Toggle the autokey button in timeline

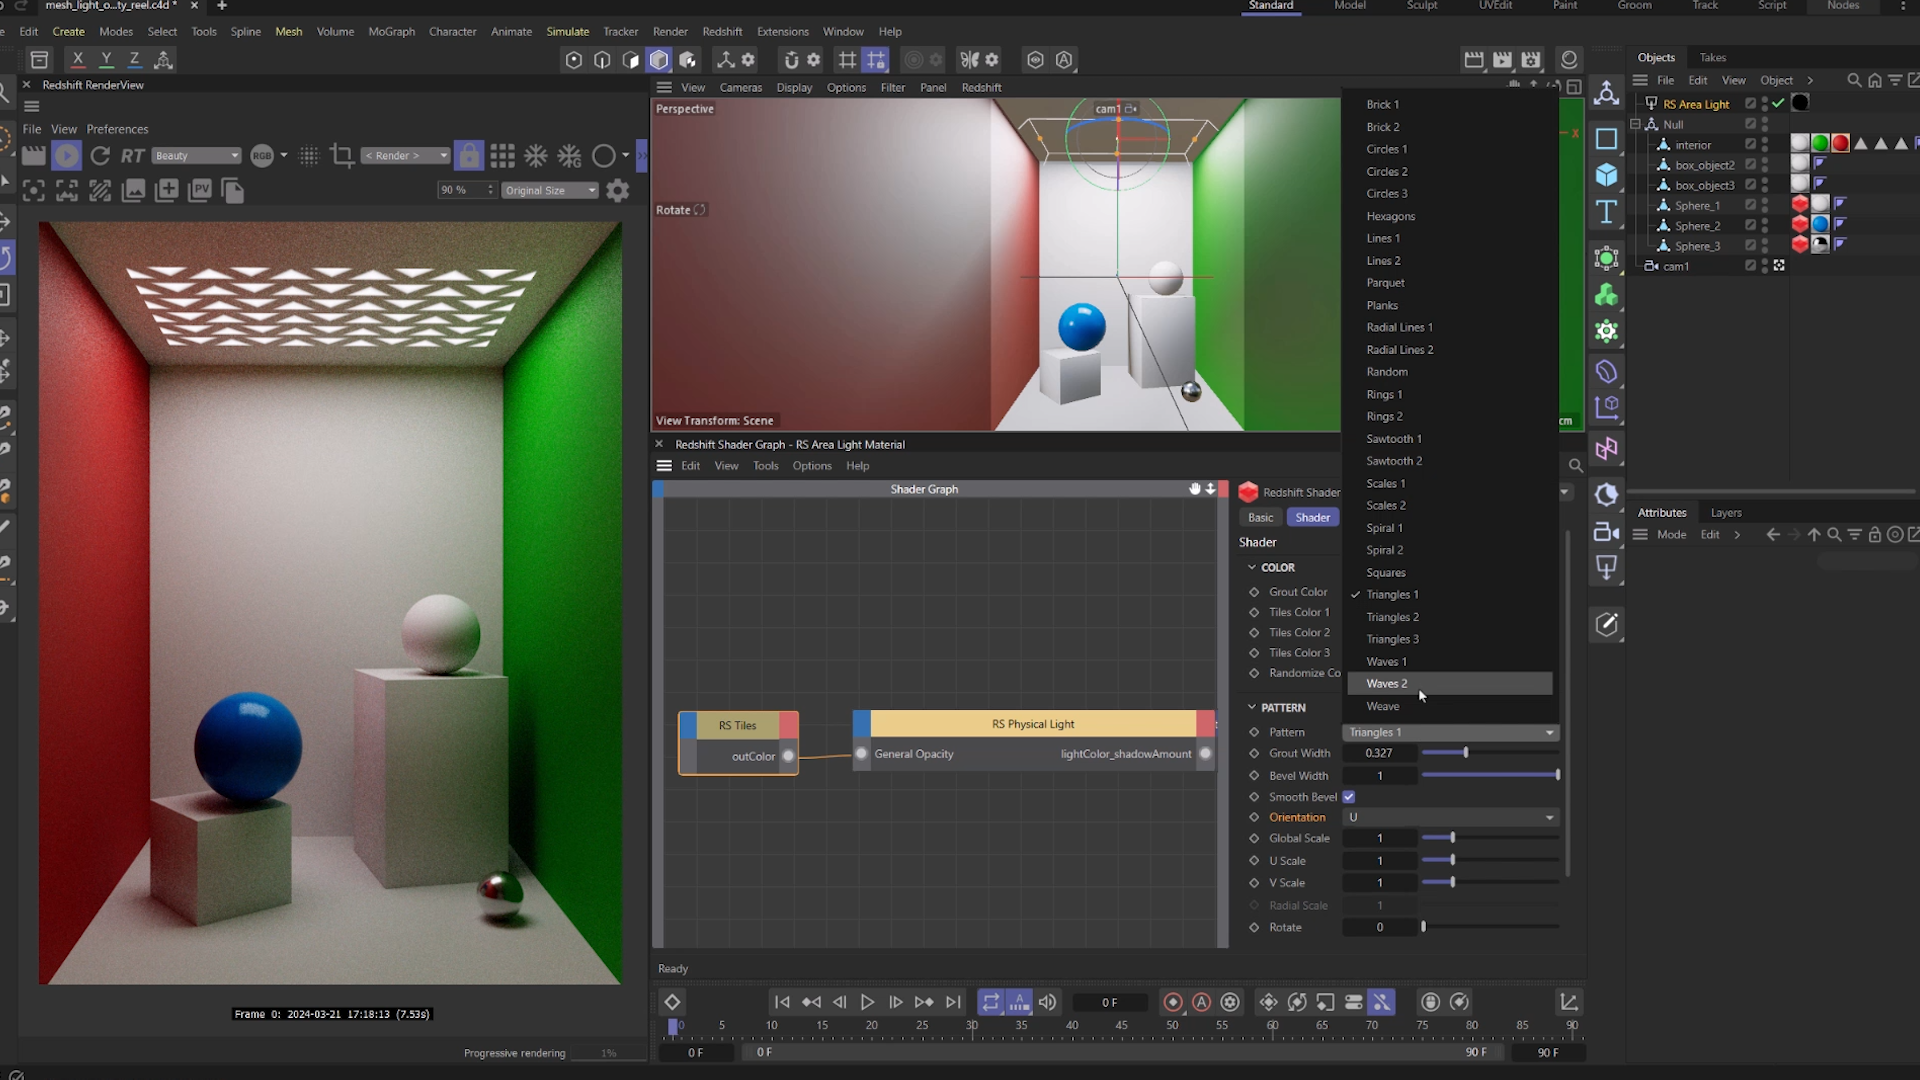pyautogui.click(x=1202, y=1002)
